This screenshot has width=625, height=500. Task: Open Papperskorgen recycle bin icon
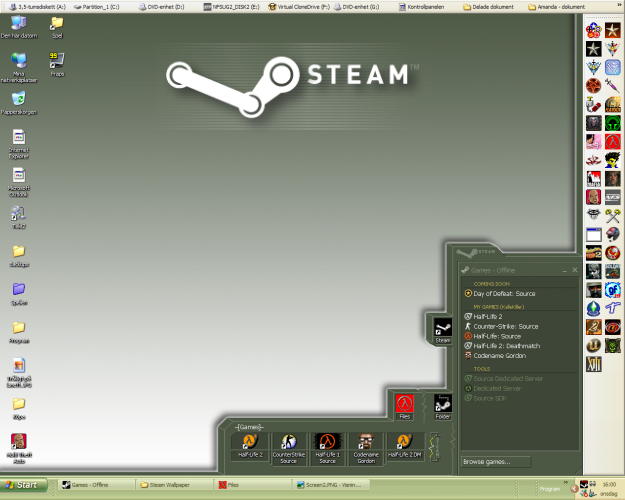(x=18, y=99)
